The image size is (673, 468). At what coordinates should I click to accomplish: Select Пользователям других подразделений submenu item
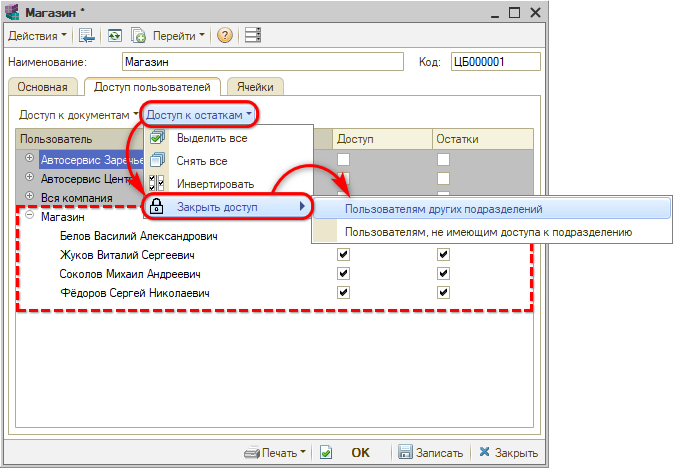pos(443,209)
